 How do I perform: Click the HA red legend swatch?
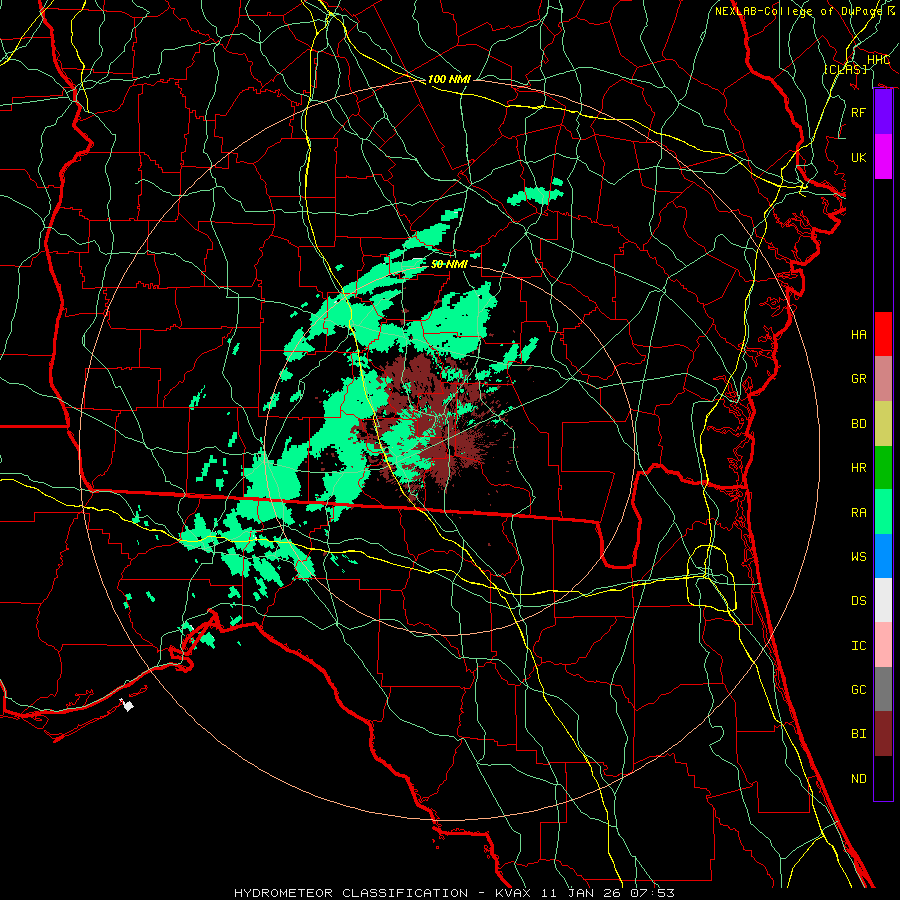(x=883, y=334)
